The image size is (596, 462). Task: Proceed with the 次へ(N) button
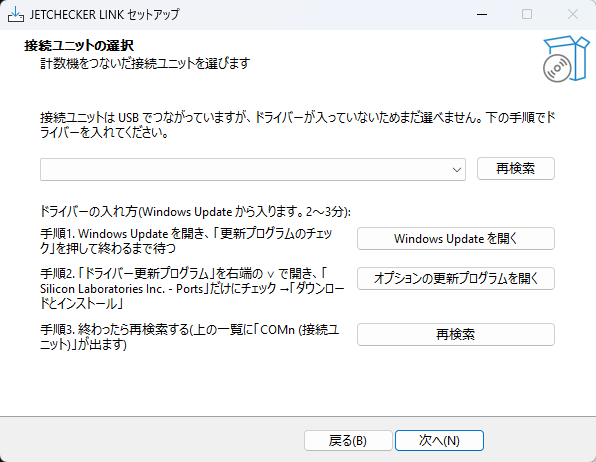[439, 440]
